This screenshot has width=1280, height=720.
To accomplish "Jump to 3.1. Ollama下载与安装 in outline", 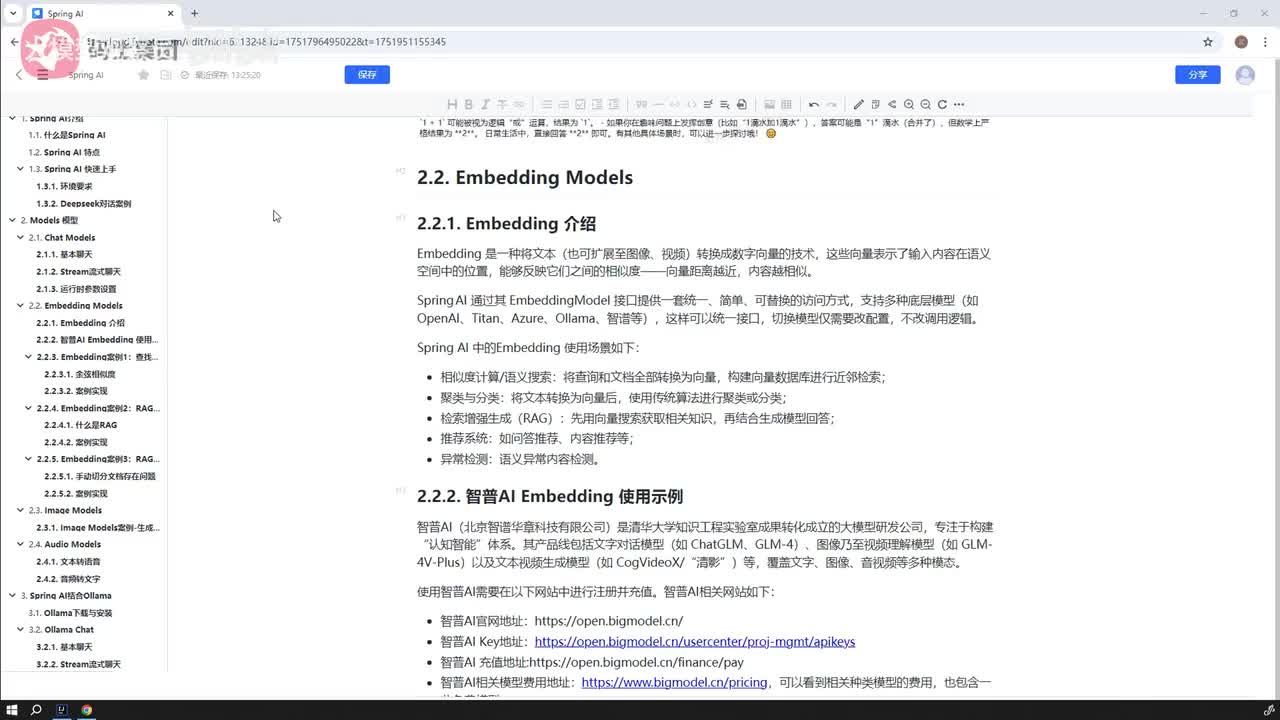I will [70, 612].
